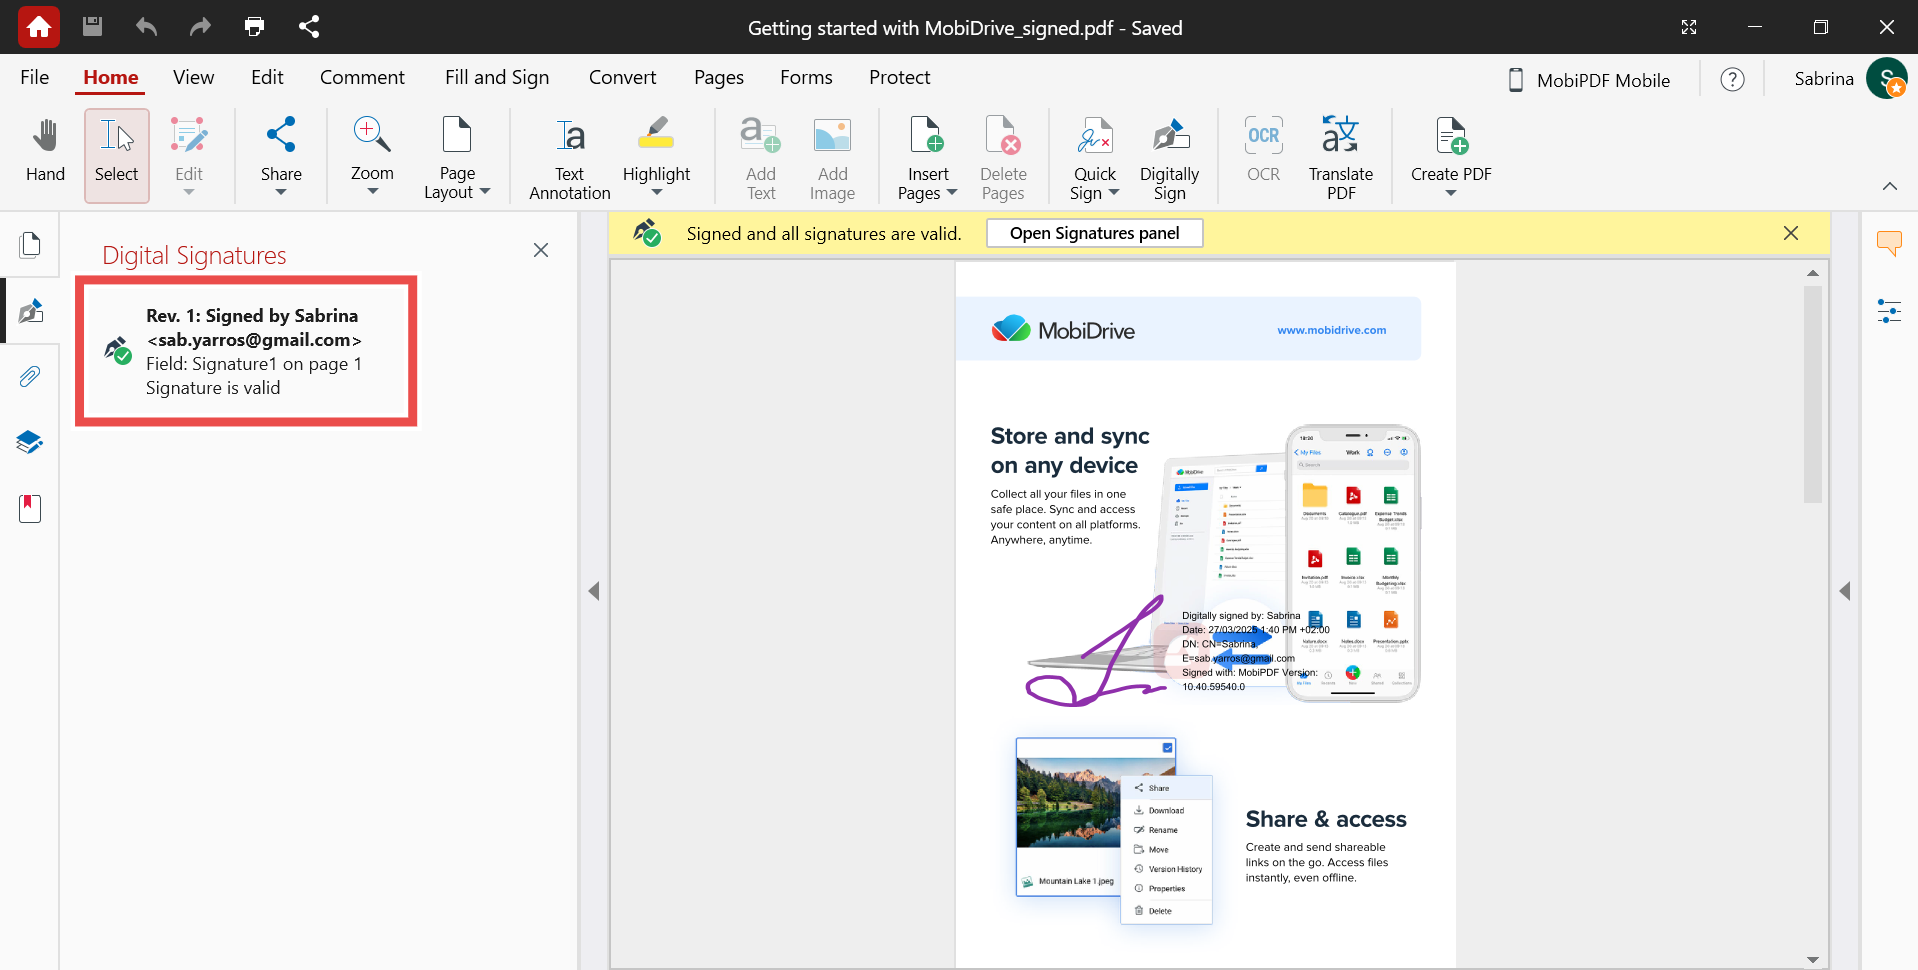1918x970 pixels.
Task: Collapse the ribbon with the chevron
Action: 1889,186
